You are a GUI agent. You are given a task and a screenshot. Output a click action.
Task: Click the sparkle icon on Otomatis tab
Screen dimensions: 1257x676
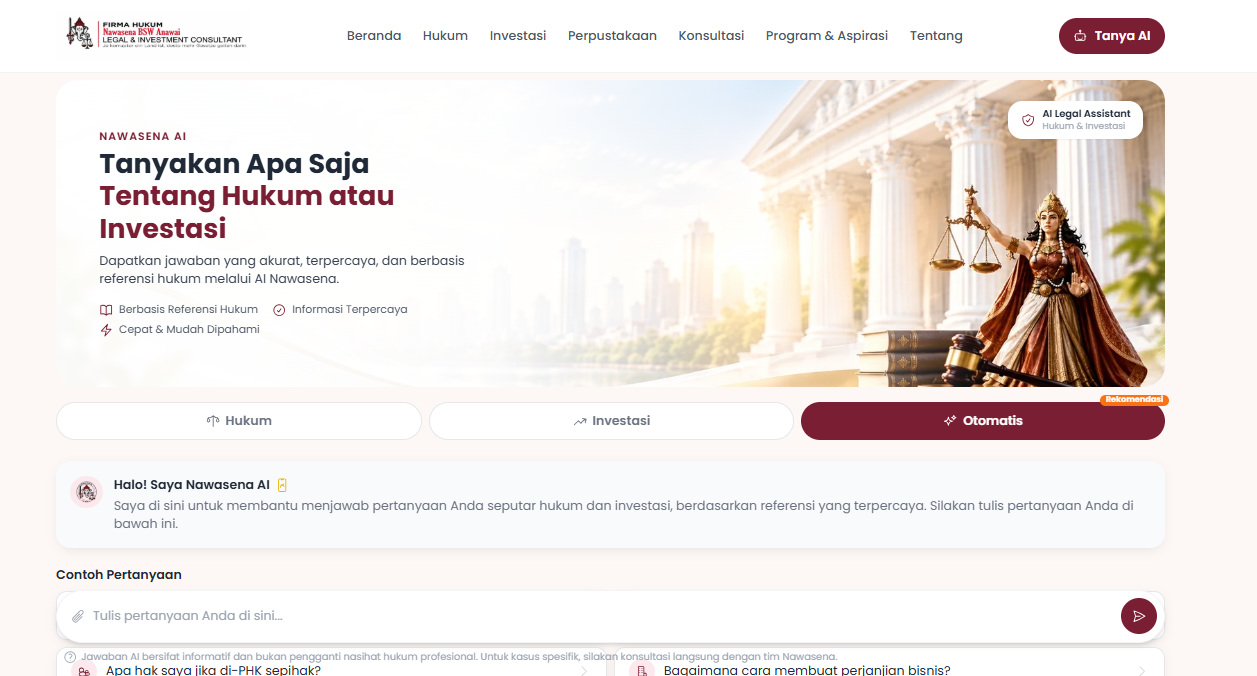tap(950, 421)
